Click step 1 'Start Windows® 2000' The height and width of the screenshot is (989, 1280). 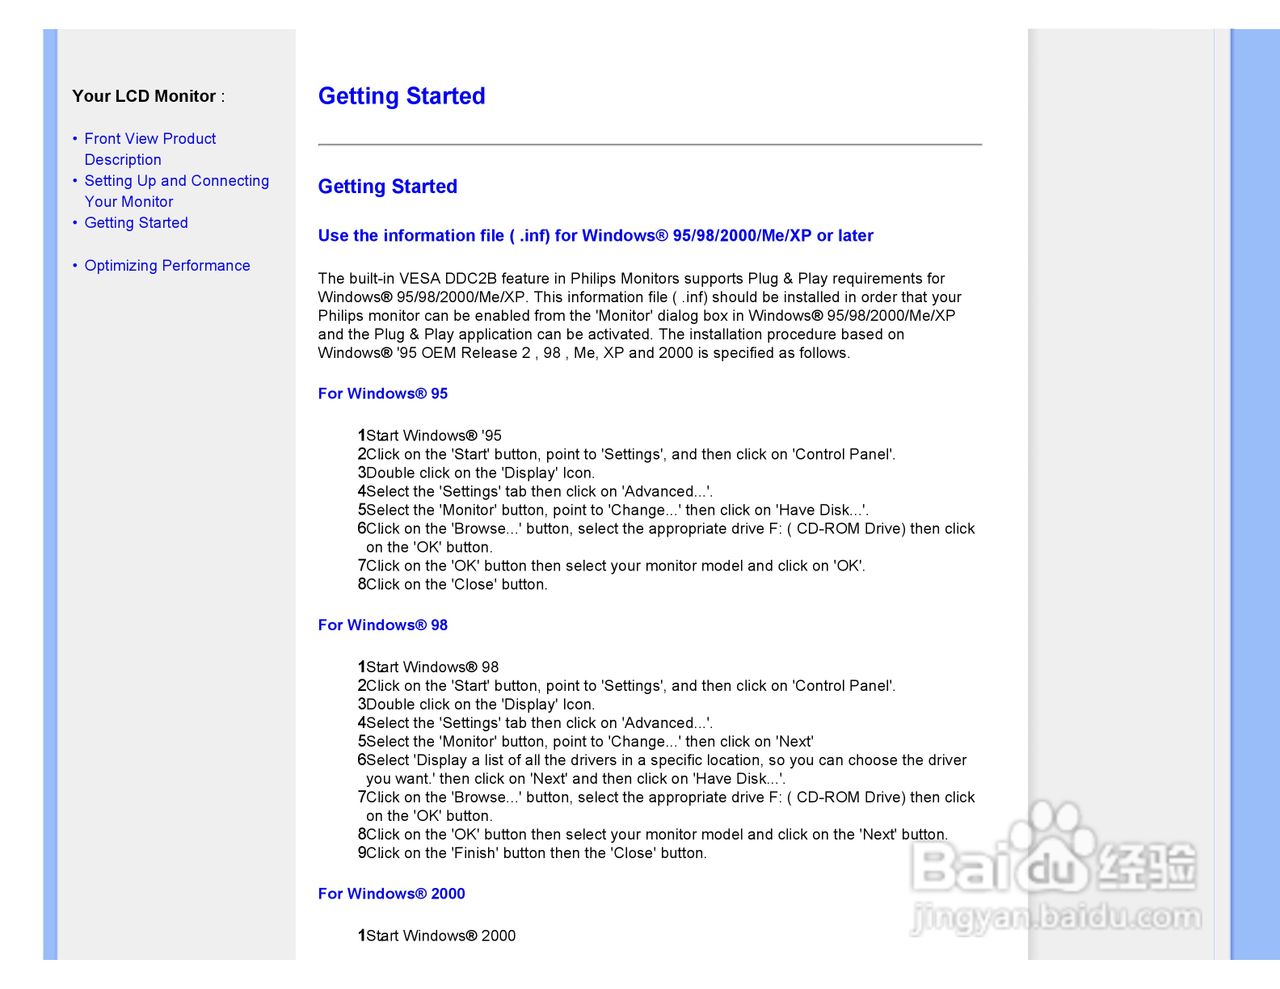(440, 936)
